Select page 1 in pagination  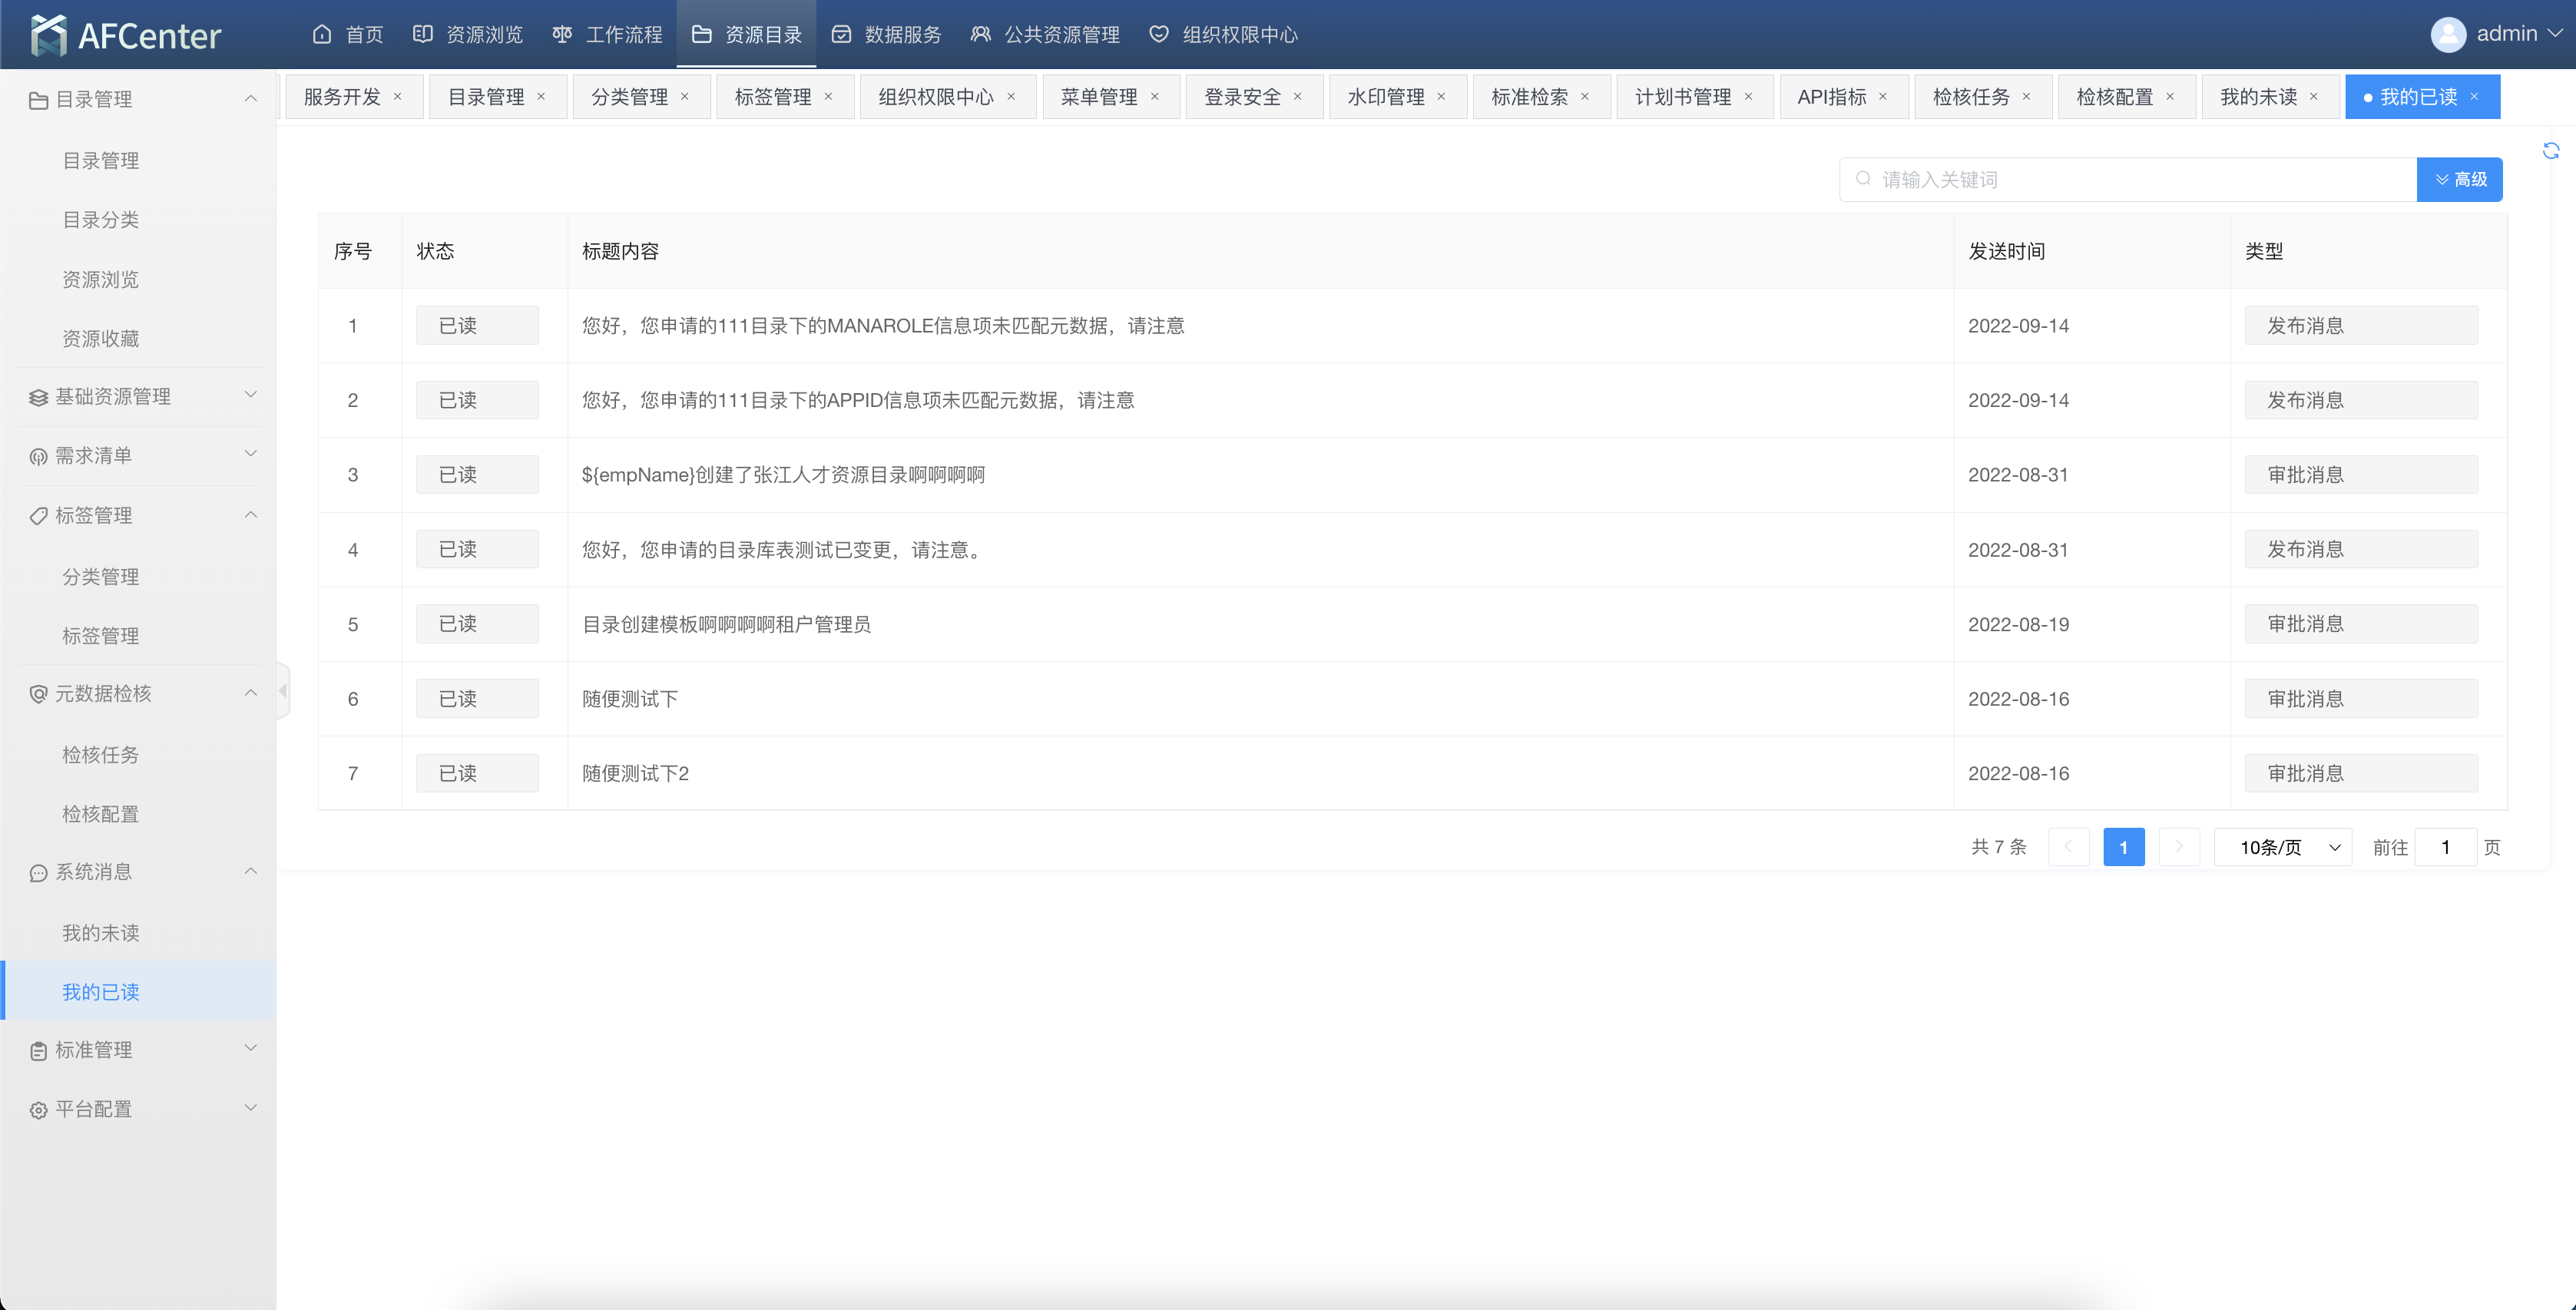pos(2124,847)
